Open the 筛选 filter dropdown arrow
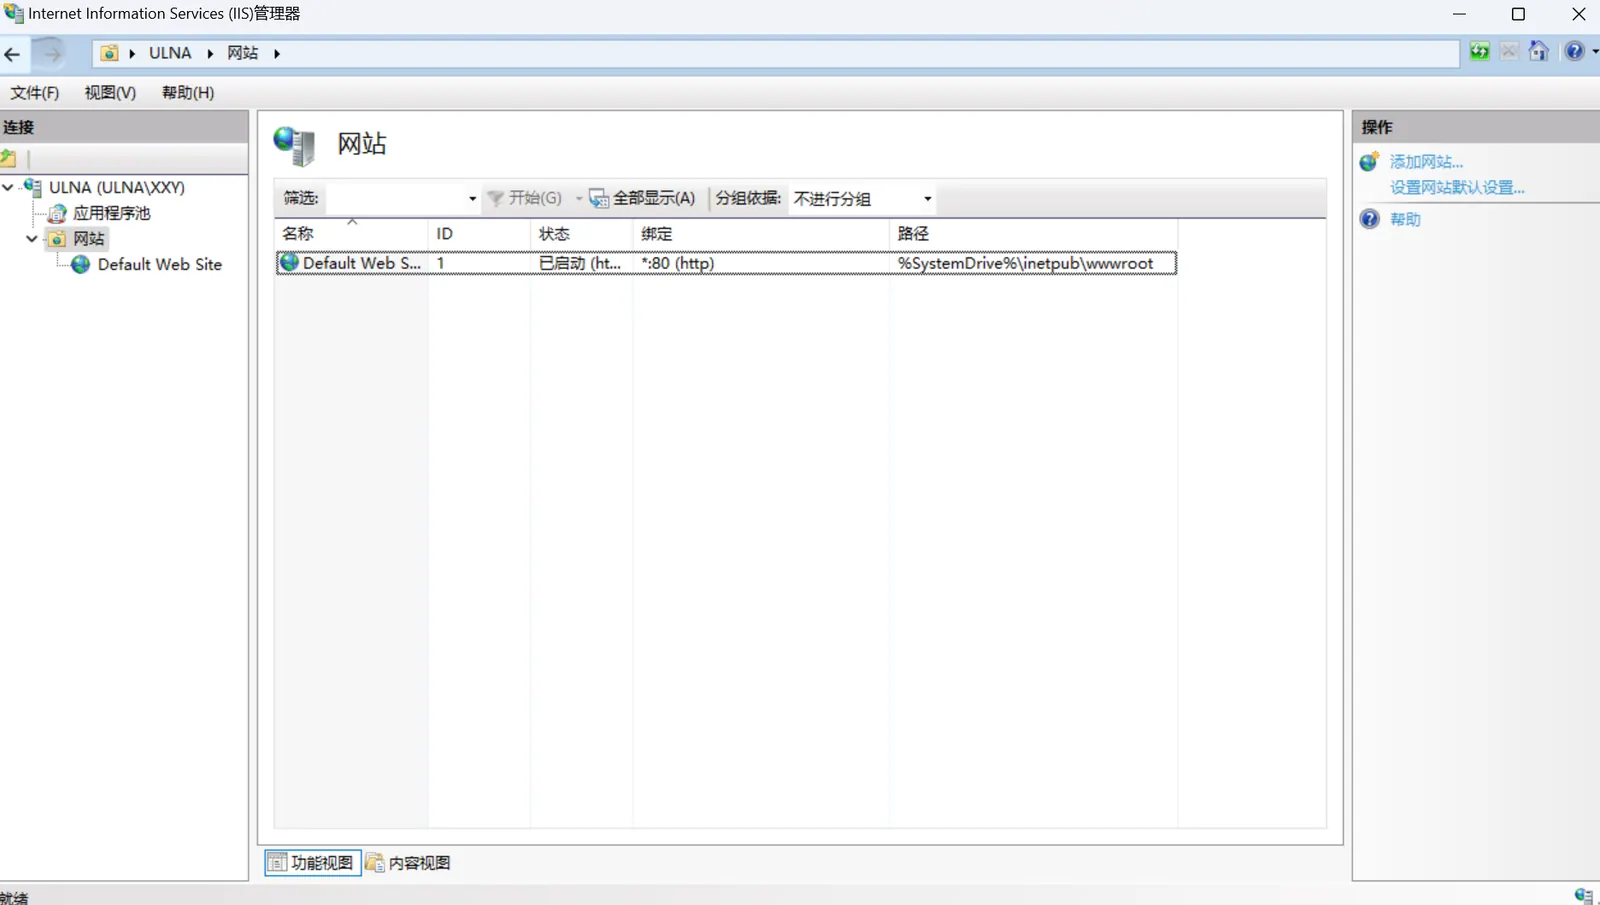Image resolution: width=1600 pixels, height=905 pixels. (472, 199)
